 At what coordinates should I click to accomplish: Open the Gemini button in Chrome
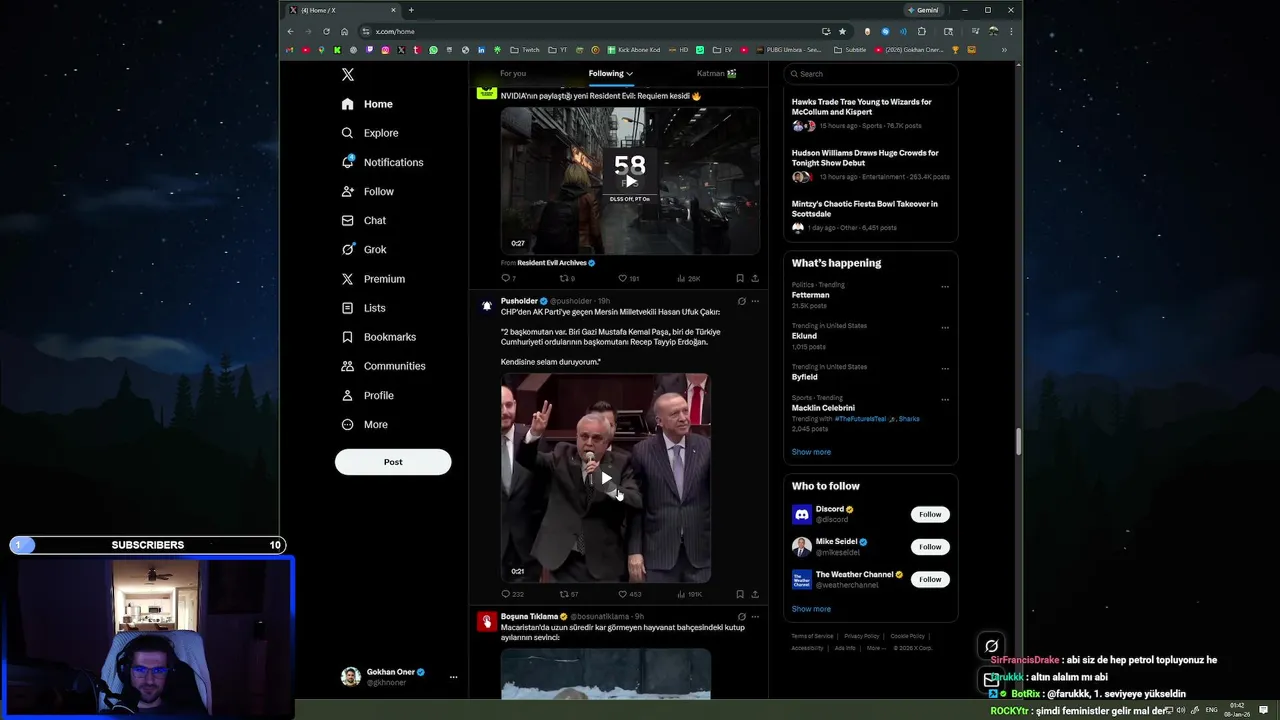(x=923, y=10)
